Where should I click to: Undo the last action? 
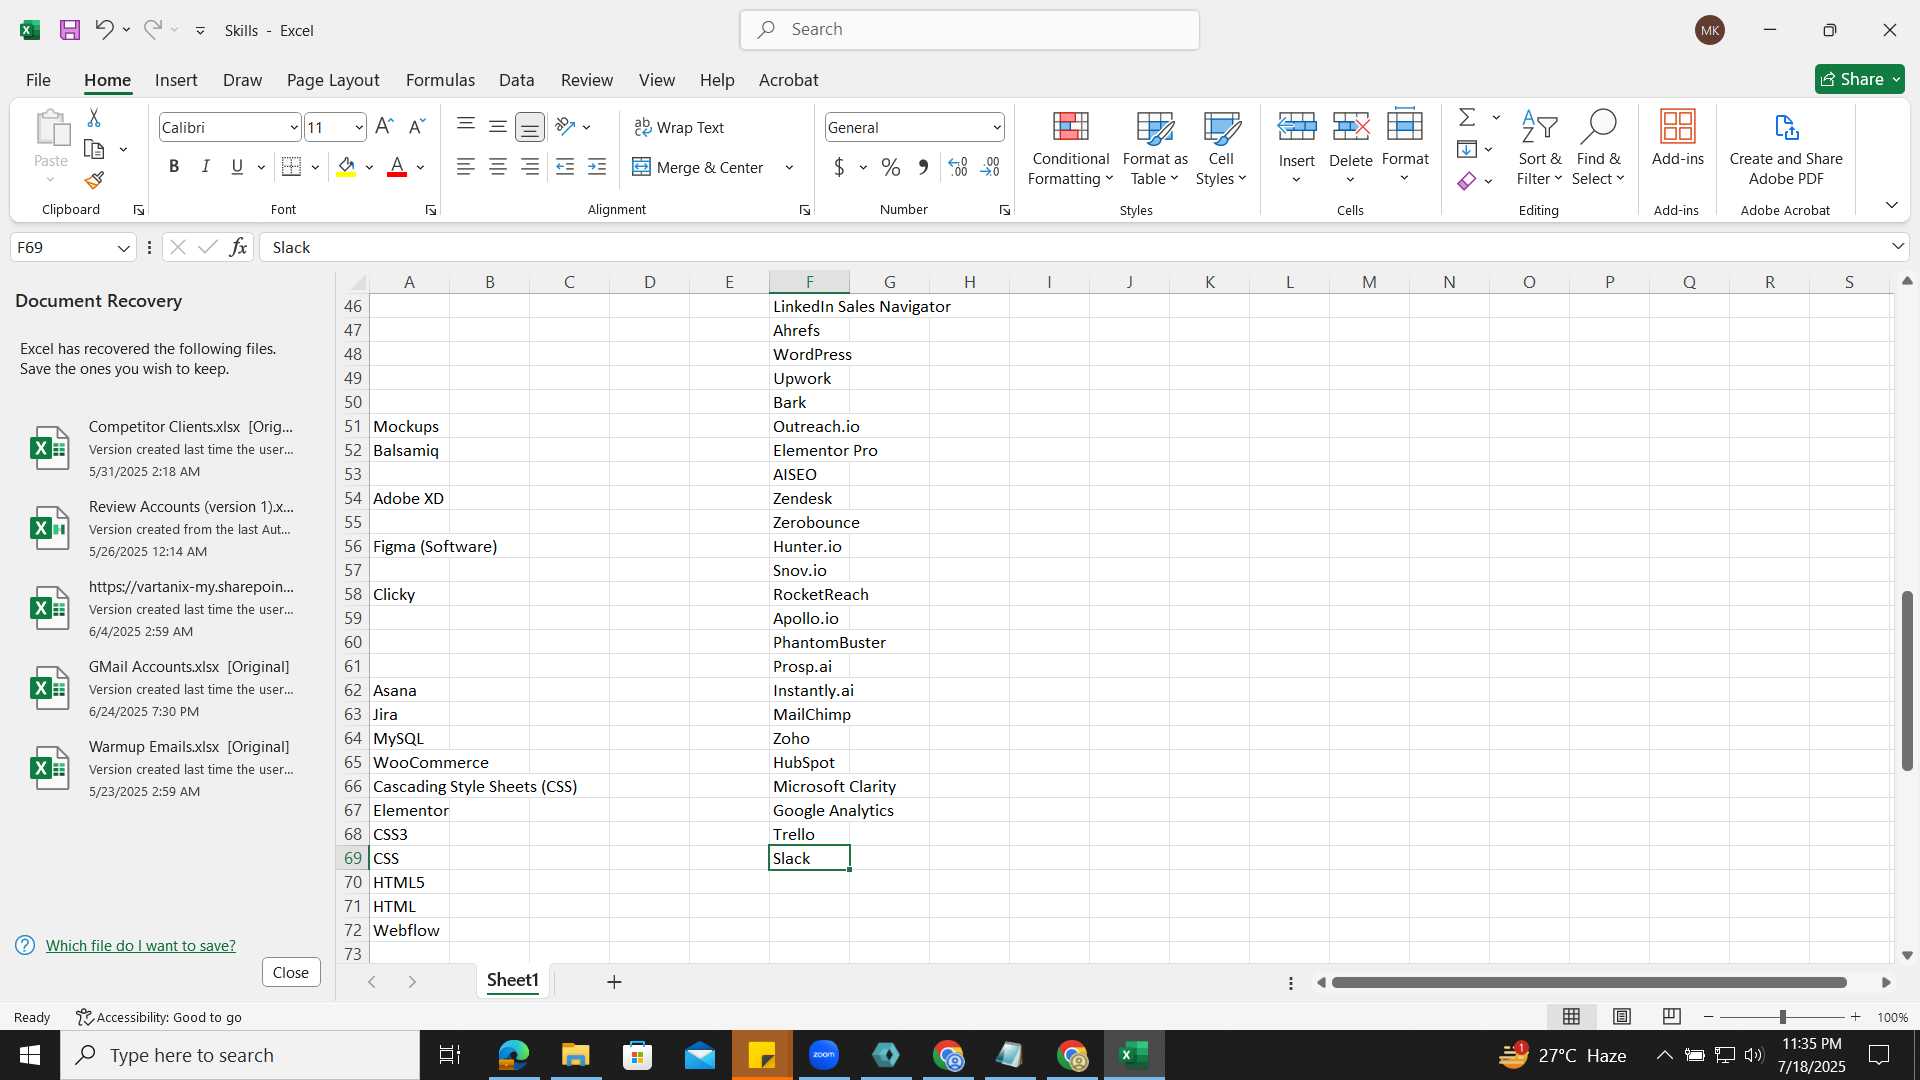coord(104,30)
